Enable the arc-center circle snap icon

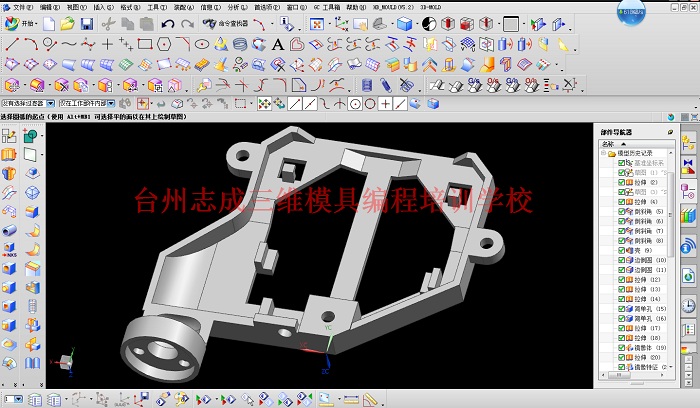[370, 104]
